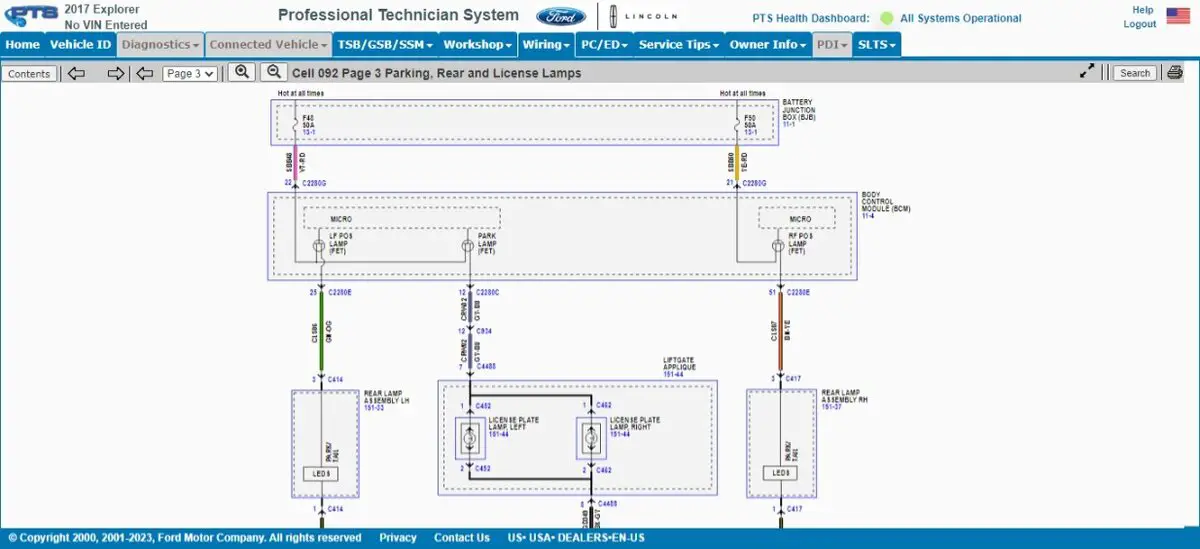
Task: Click the LEDs box in rear lamp RH
Action: (x=780, y=473)
